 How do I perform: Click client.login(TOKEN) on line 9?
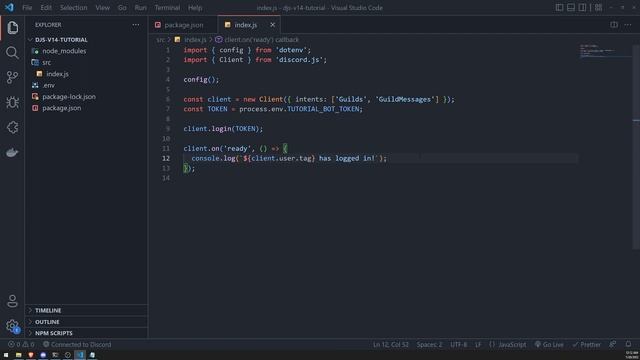(222, 129)
